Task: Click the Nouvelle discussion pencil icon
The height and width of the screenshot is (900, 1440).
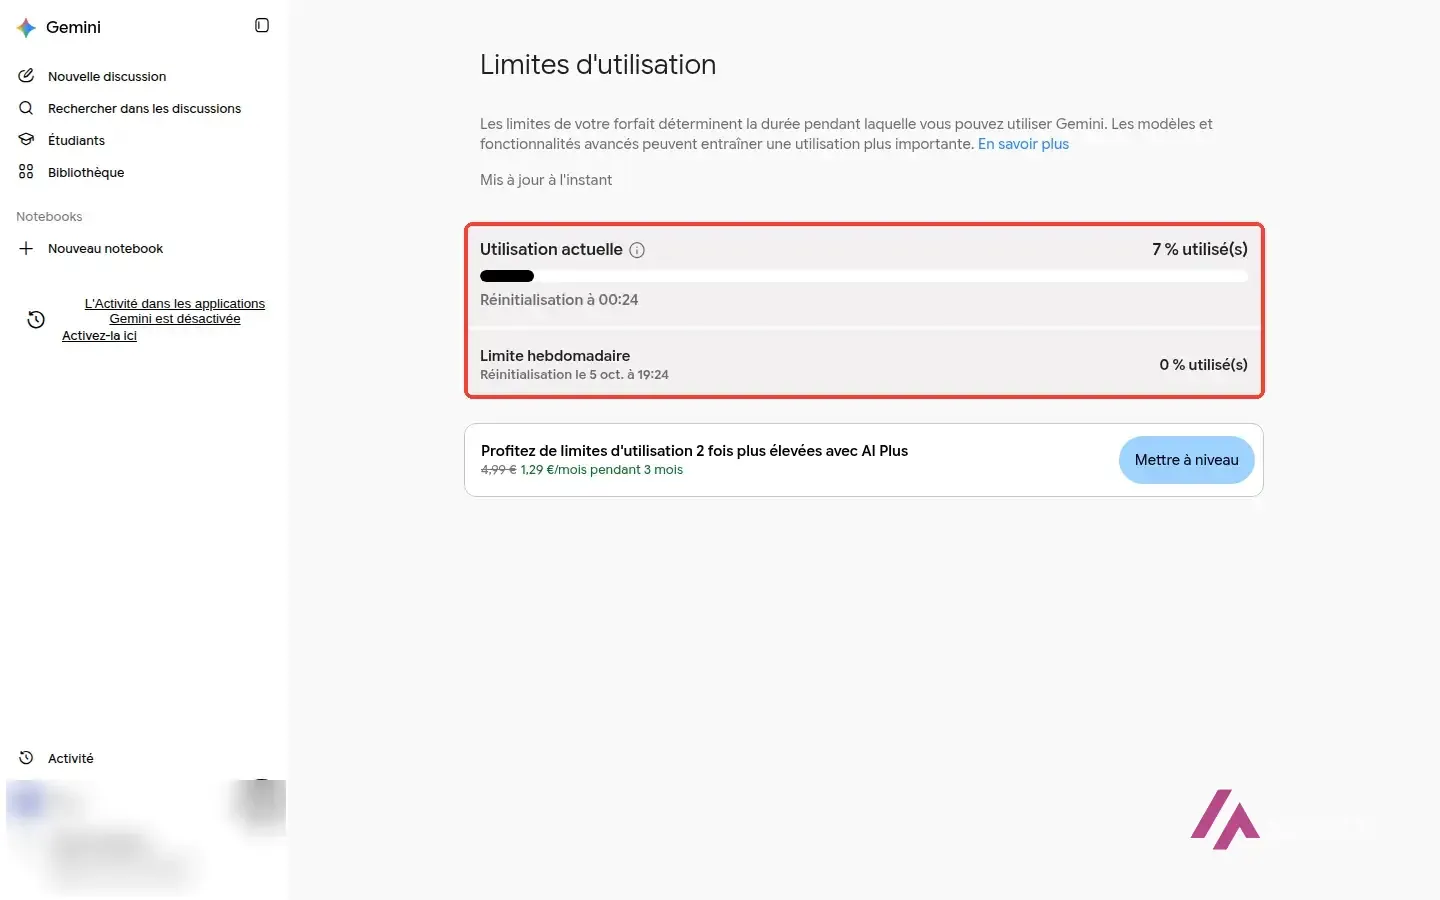Action: (26, 76)
